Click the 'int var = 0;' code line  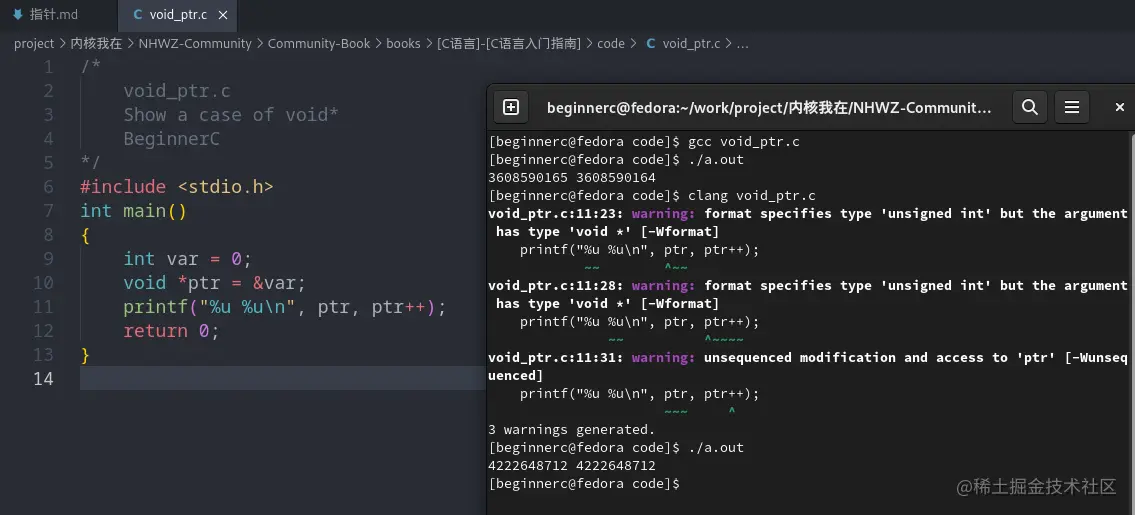click(187, 259)
